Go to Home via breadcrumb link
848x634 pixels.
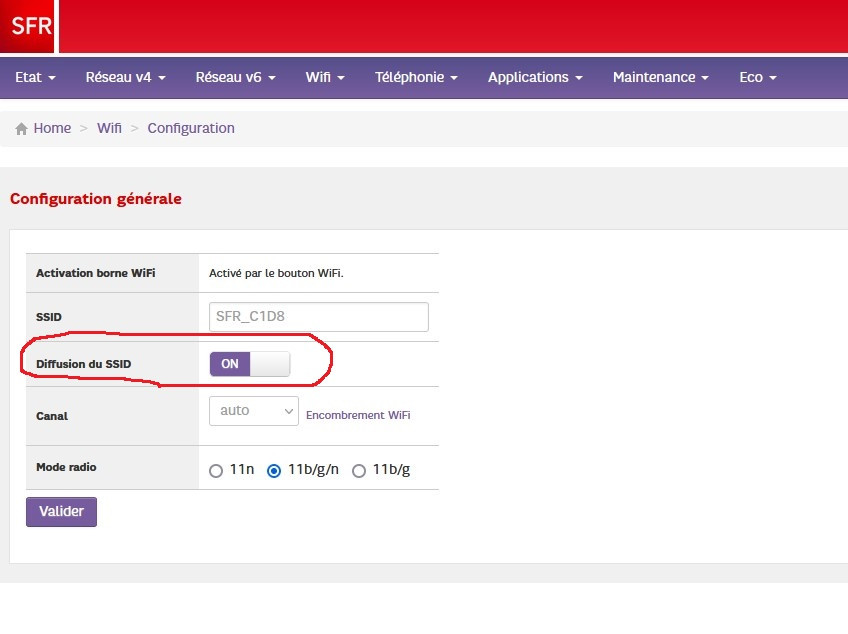coord(52,128)
